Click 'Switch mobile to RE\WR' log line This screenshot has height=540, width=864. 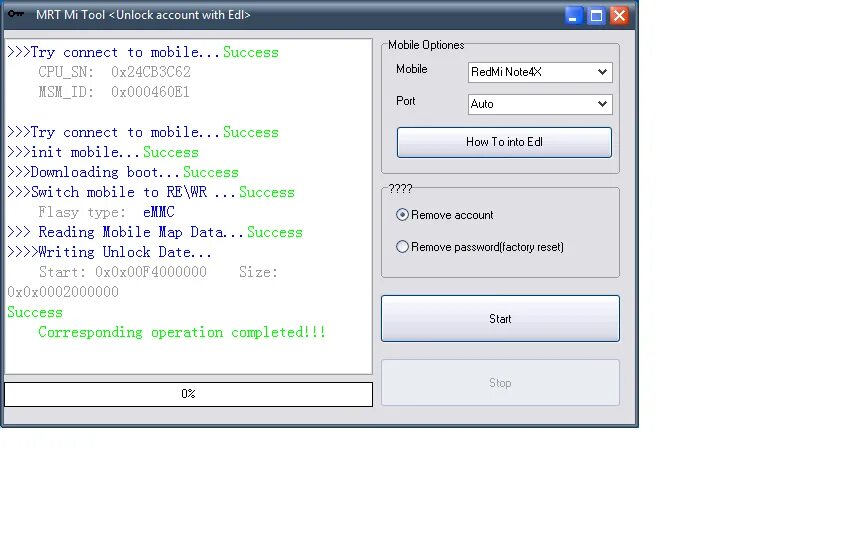(x=151, y=192)
